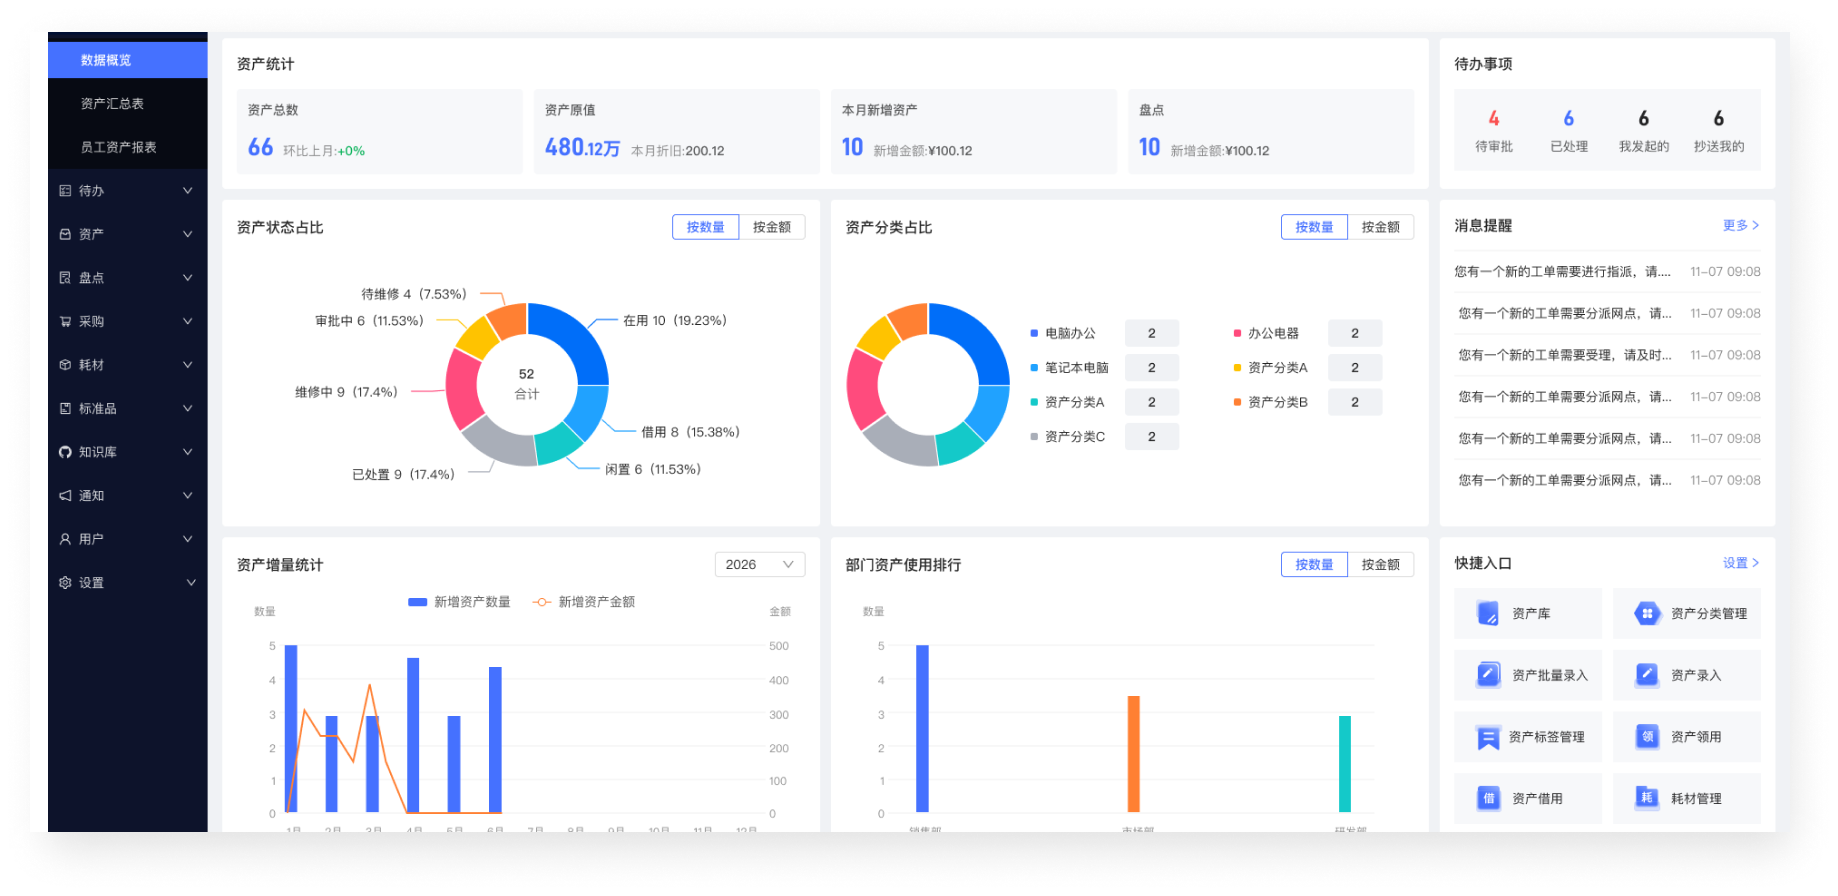Click the 知识库 sidebar icon
Viewport: 1838px width, 896px height.
click(x=65, y=452)
